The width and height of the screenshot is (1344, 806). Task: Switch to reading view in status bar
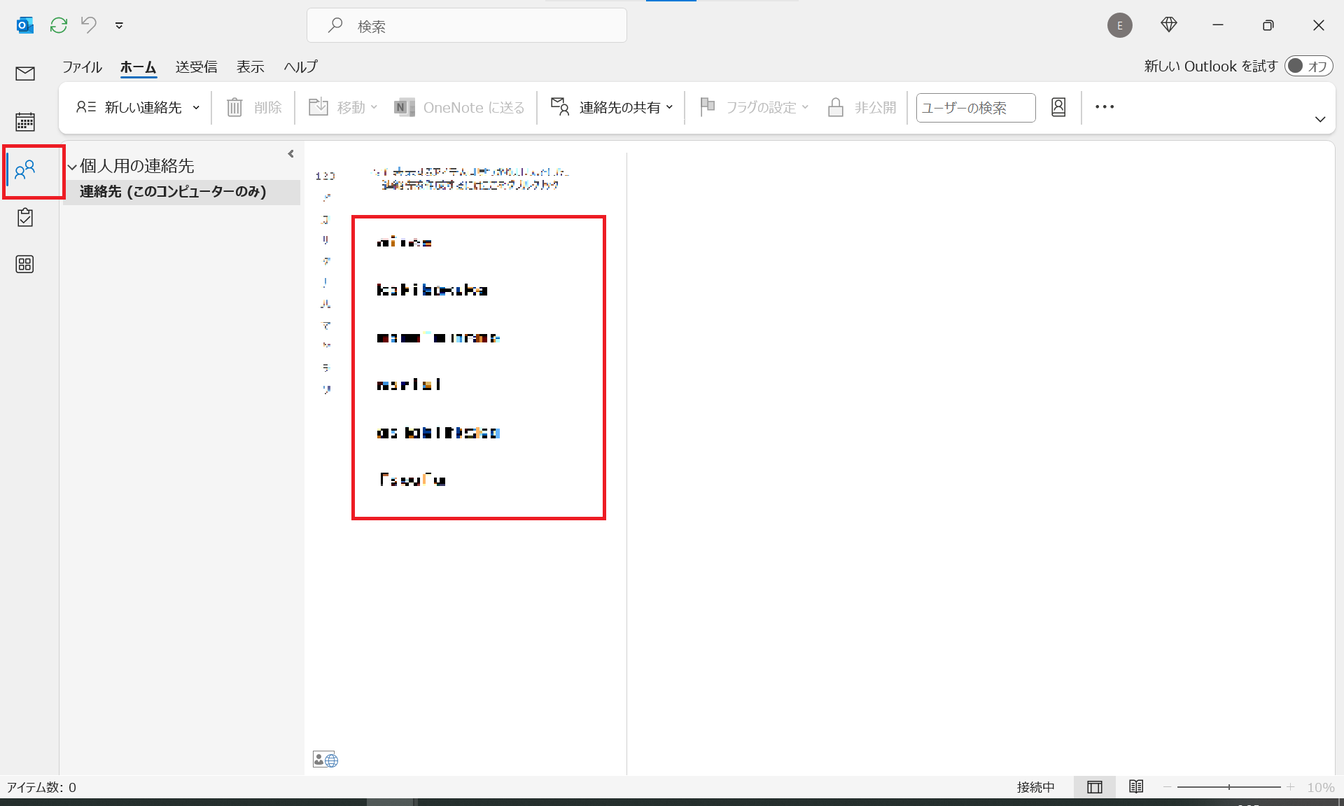point(1136,787)
